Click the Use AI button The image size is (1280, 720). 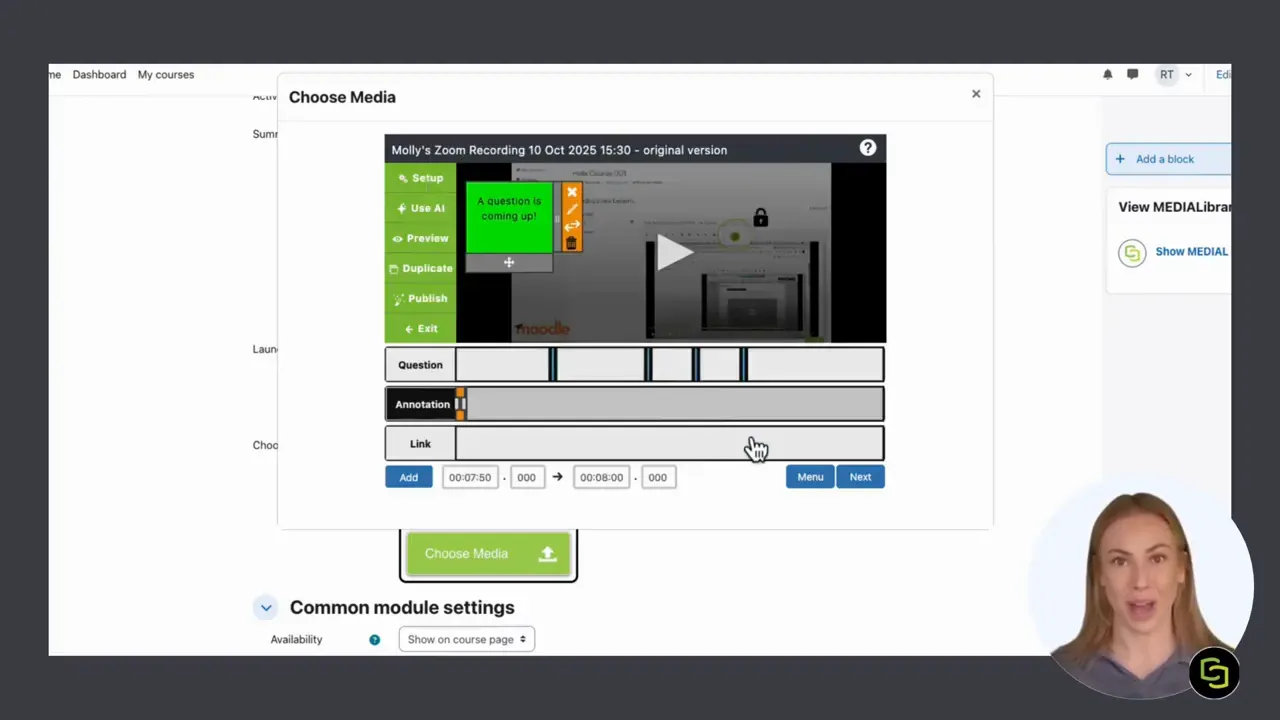tap(420, 208)
